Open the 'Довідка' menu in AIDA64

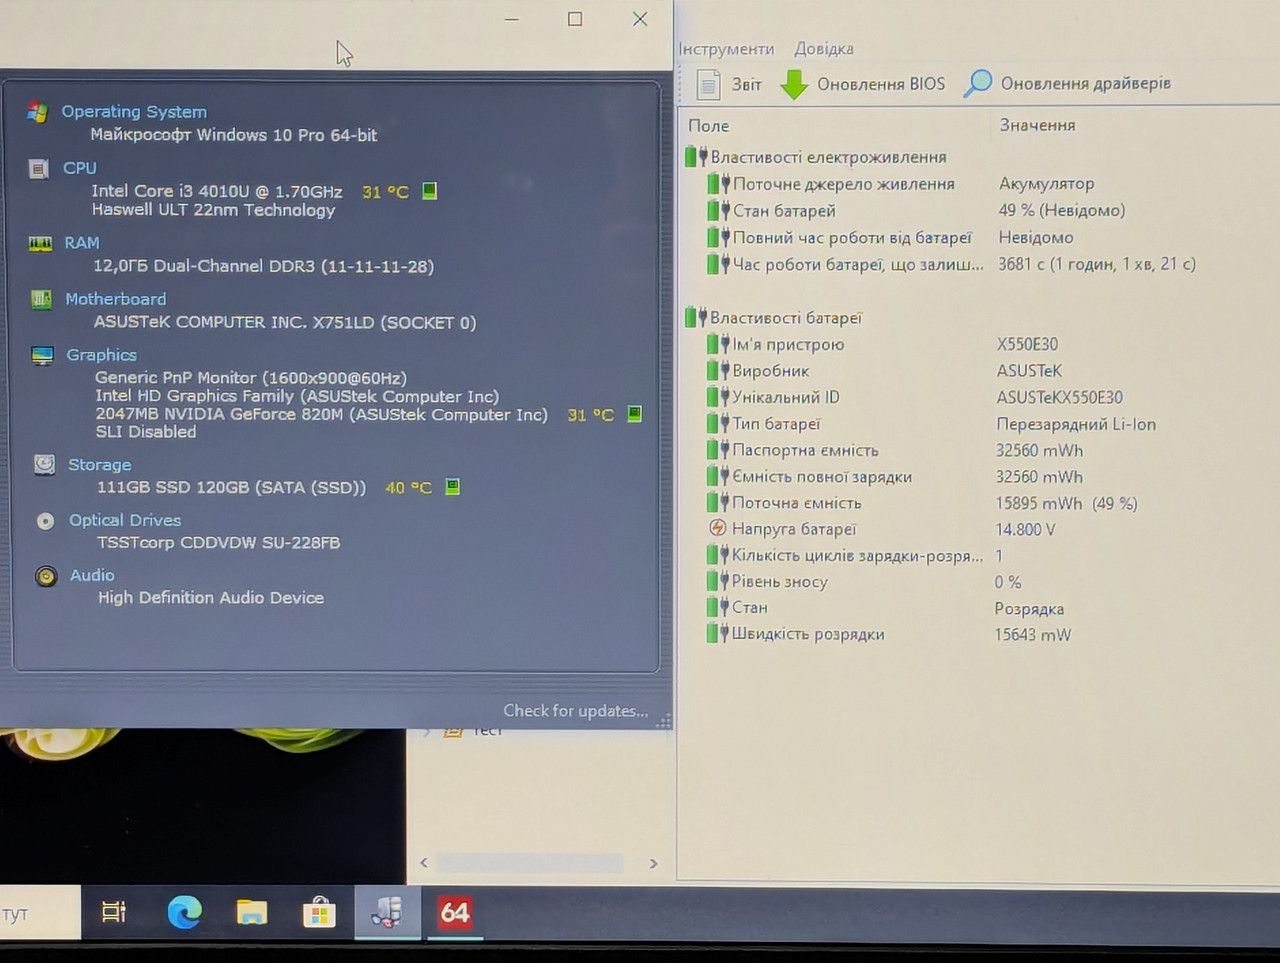[x=824, y=49]
